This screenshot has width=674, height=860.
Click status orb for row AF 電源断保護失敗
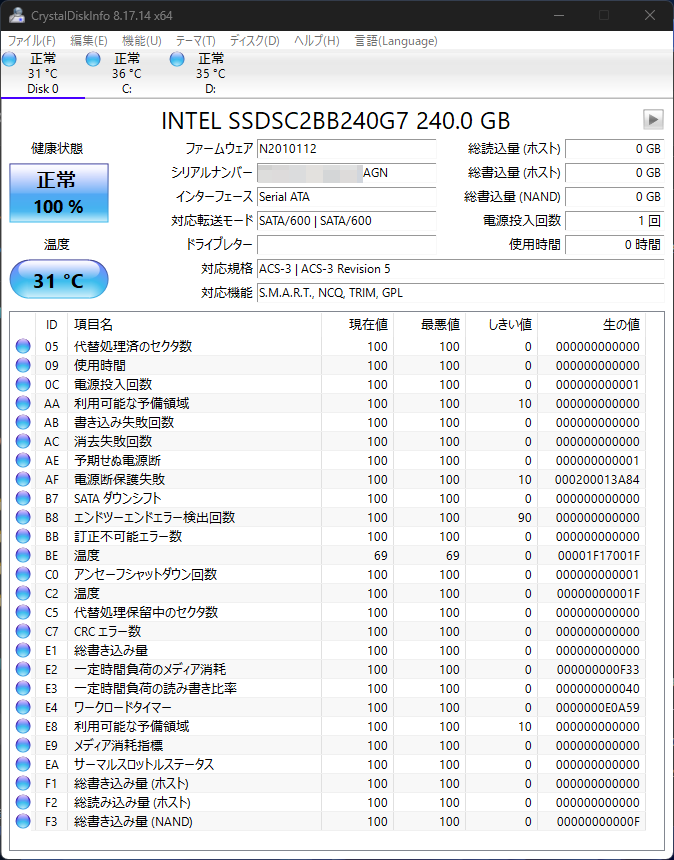pos(23,479)
